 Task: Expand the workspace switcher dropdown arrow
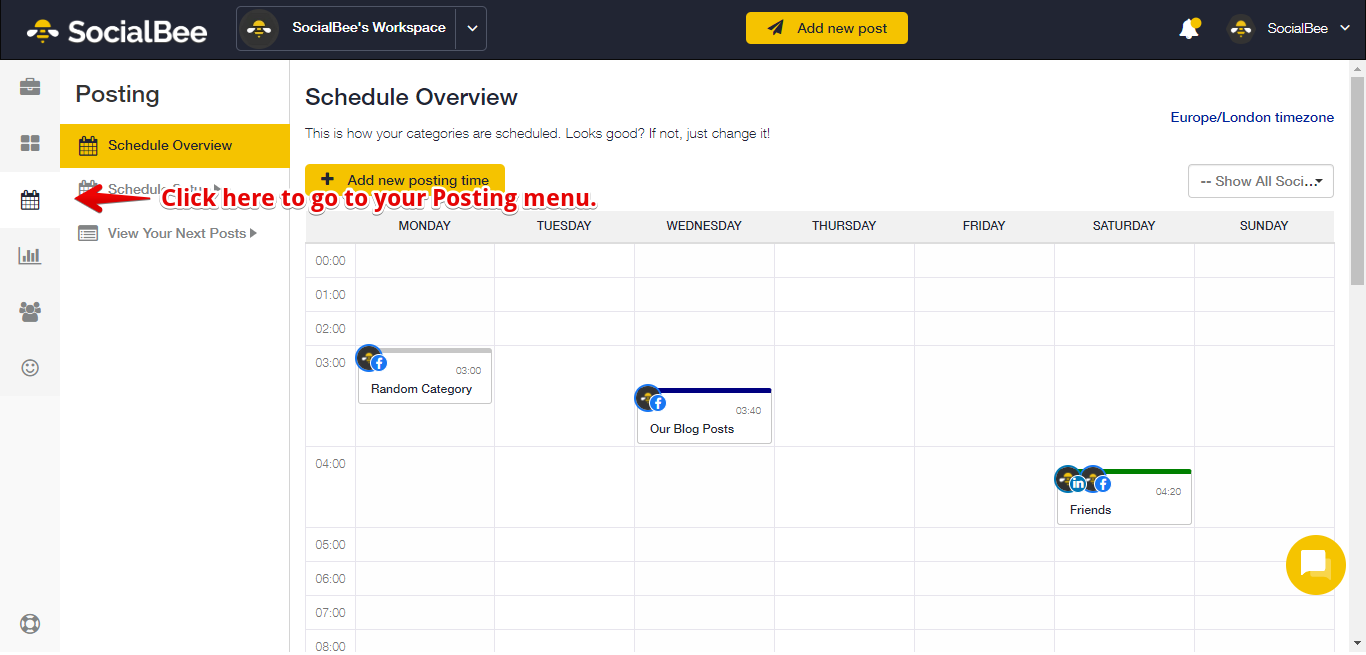pyautogui.click(x=471, y=28)
